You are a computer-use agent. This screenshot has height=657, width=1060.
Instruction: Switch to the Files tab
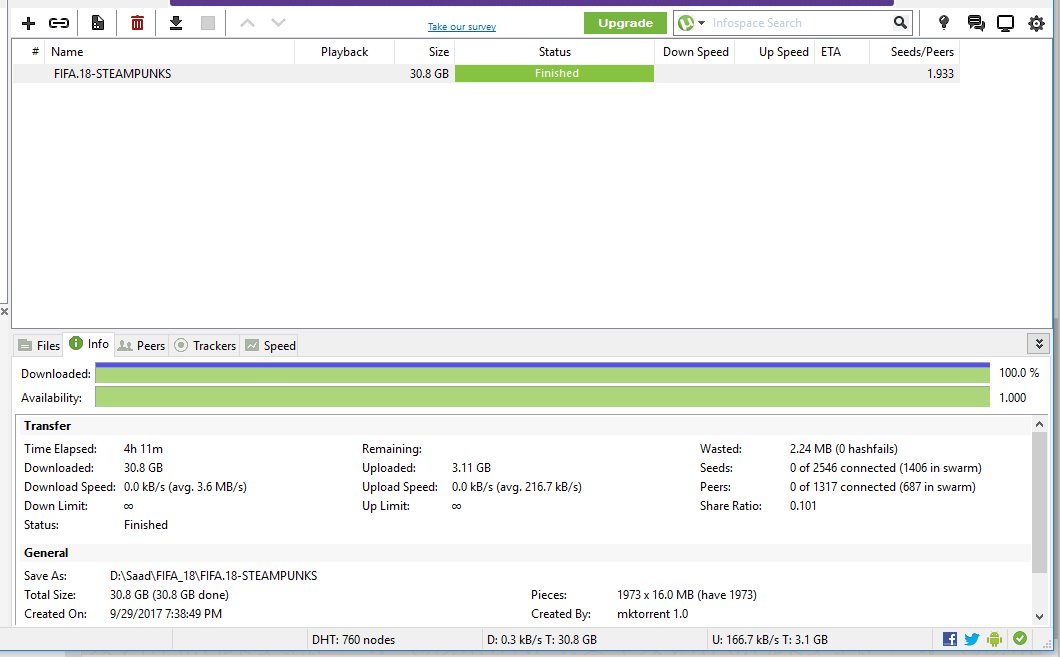pyautogui.click(x=39, y=345)
